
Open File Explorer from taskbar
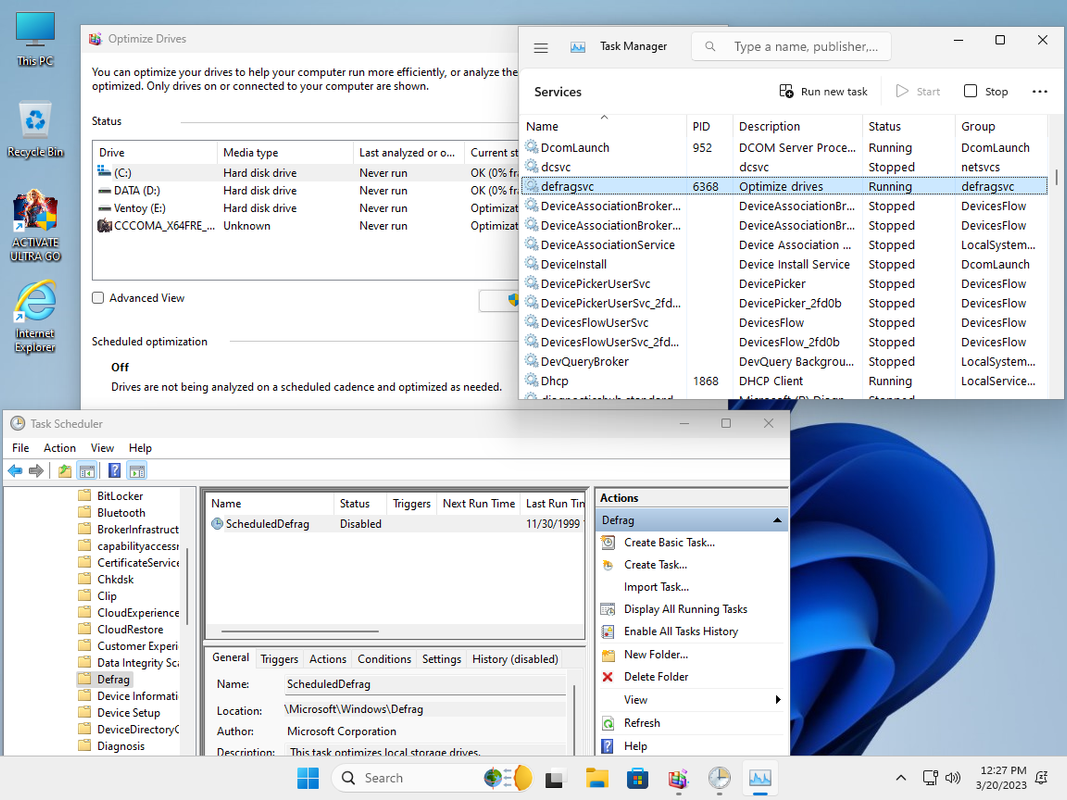(597, 778)
